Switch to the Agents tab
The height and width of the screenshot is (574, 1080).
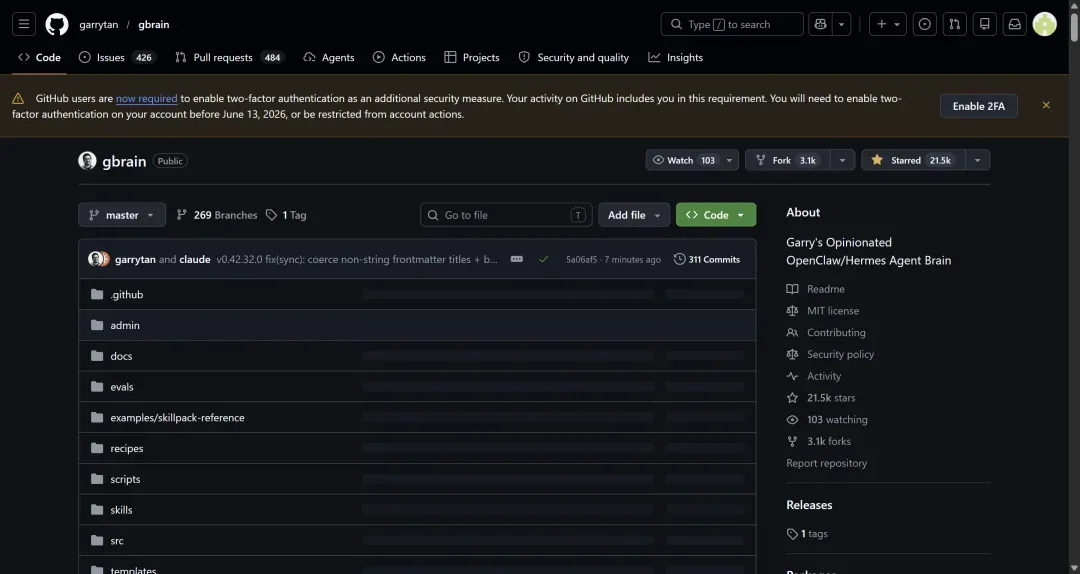tap(329, 57)
